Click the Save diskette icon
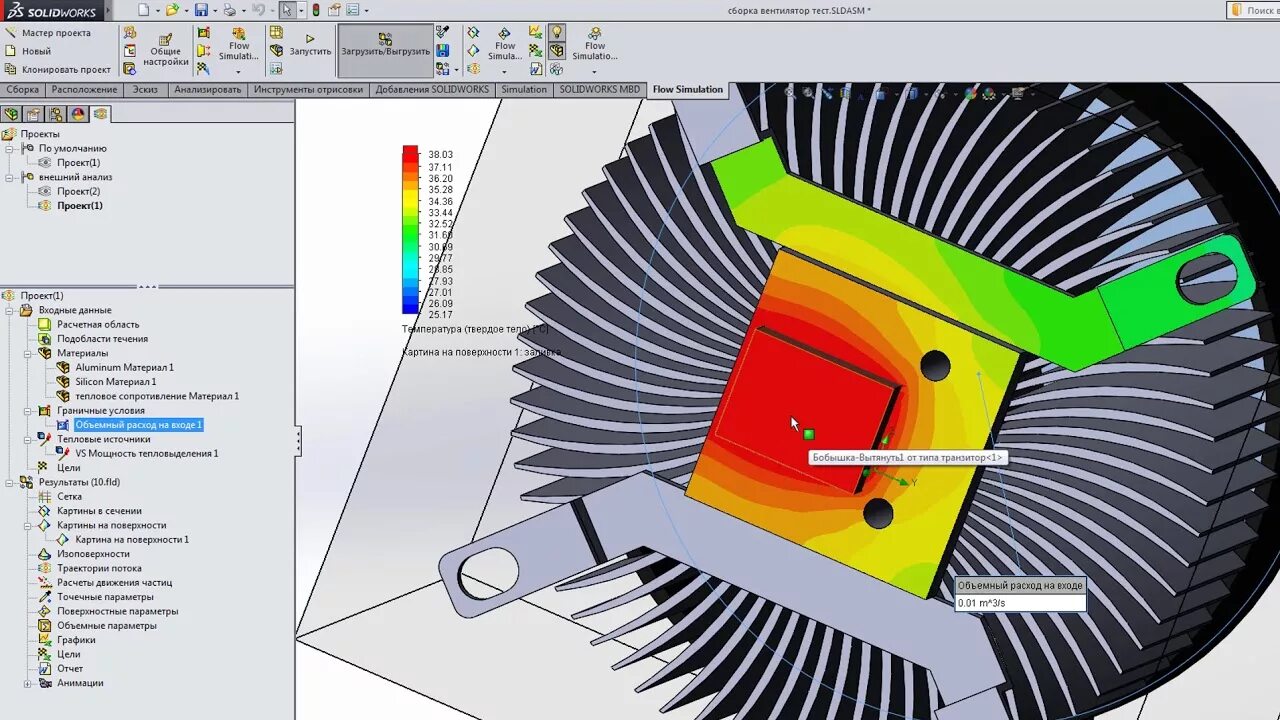Viewport: 1280px width, 720px height. pyautogui.click(x=201, y=10)
